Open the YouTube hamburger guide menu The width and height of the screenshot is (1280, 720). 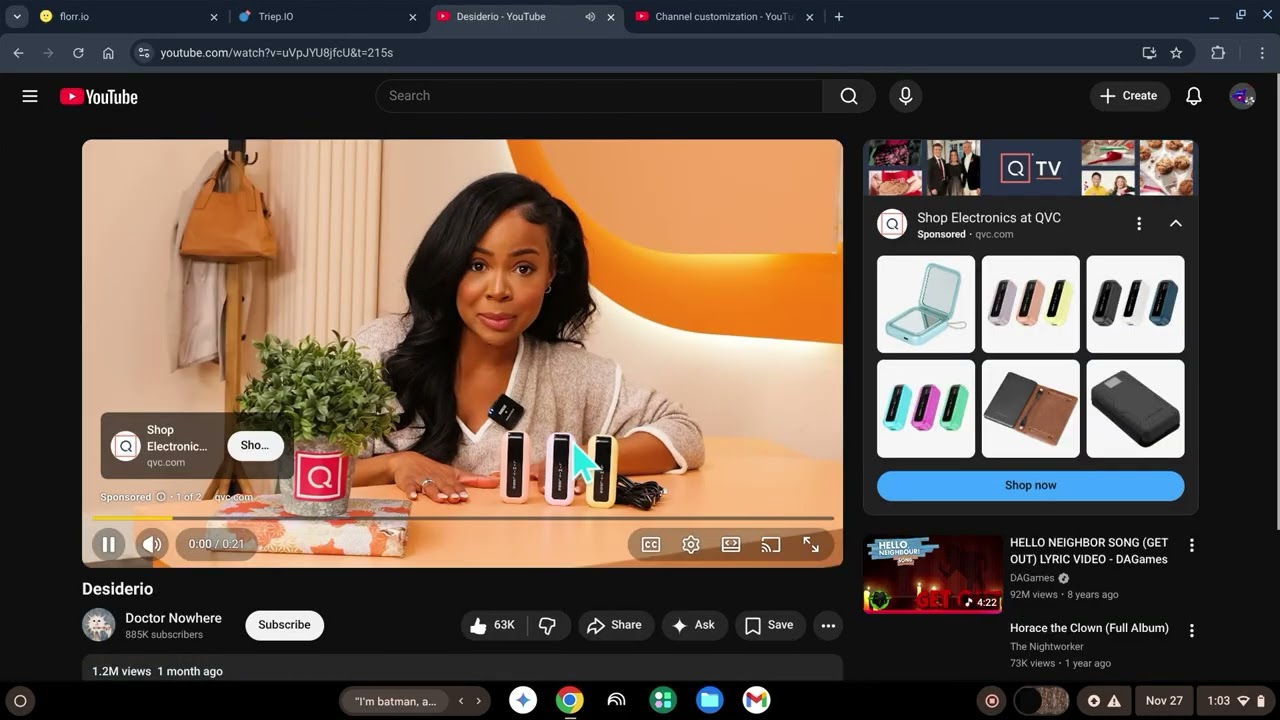[x=30, y=96]
